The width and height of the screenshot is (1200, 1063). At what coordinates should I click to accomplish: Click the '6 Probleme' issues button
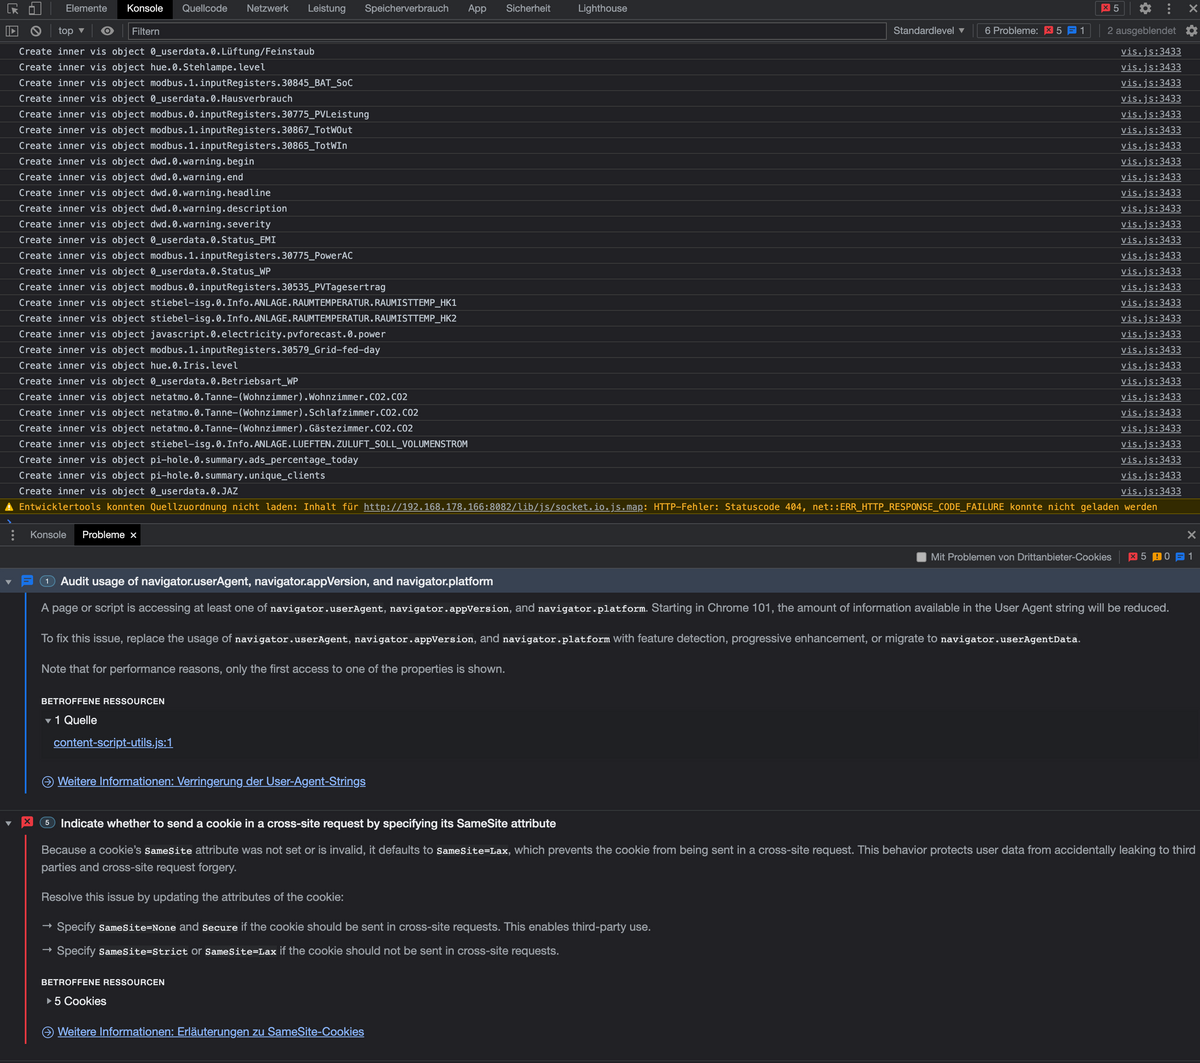(x=1035, y=31)
